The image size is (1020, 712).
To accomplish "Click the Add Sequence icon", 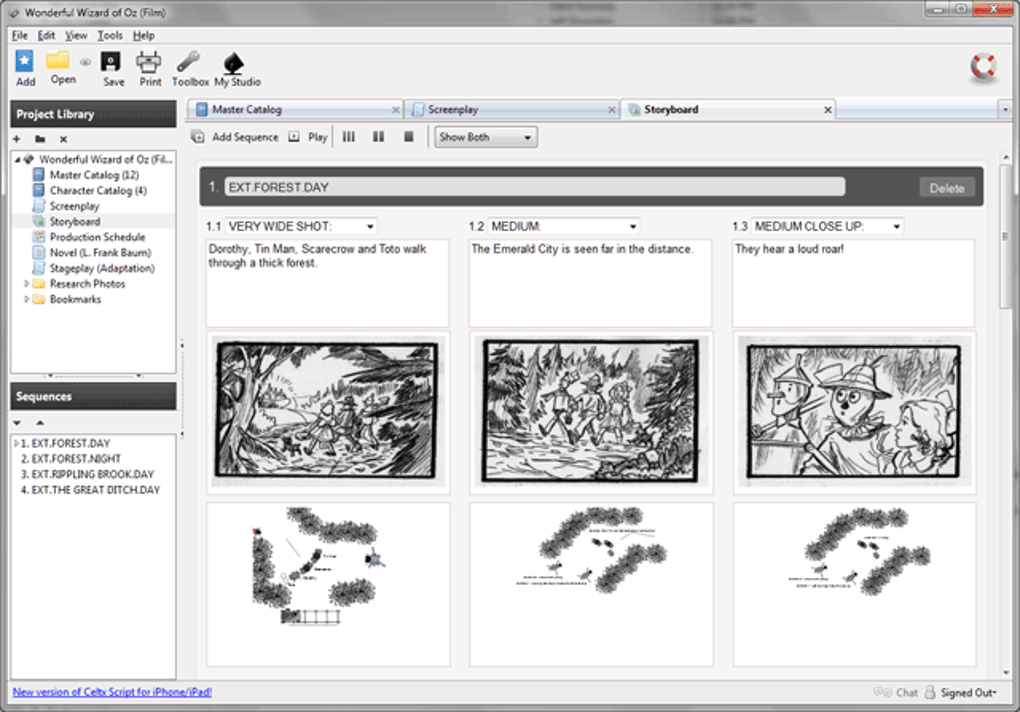I will [x=198, y=137].
